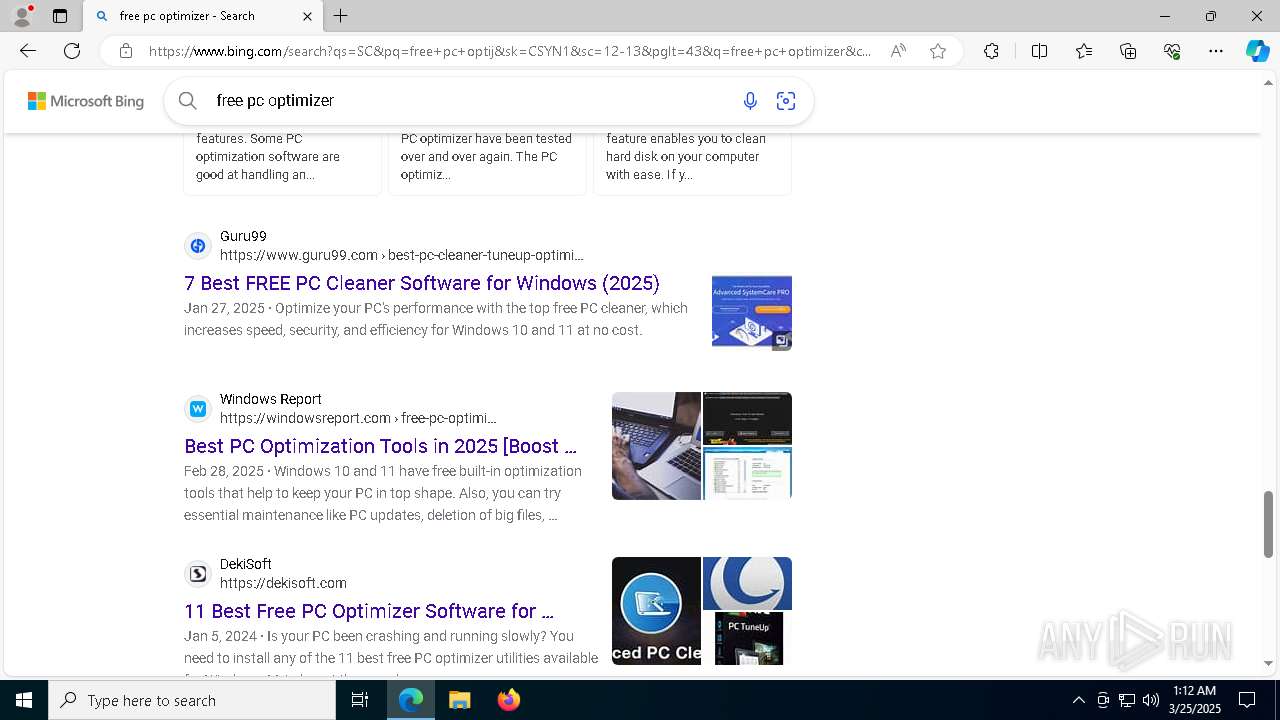The width and height of the screenshot is (1280, 720).
Task: Click the DekiSoft site favicon
Action: [198, 574]
